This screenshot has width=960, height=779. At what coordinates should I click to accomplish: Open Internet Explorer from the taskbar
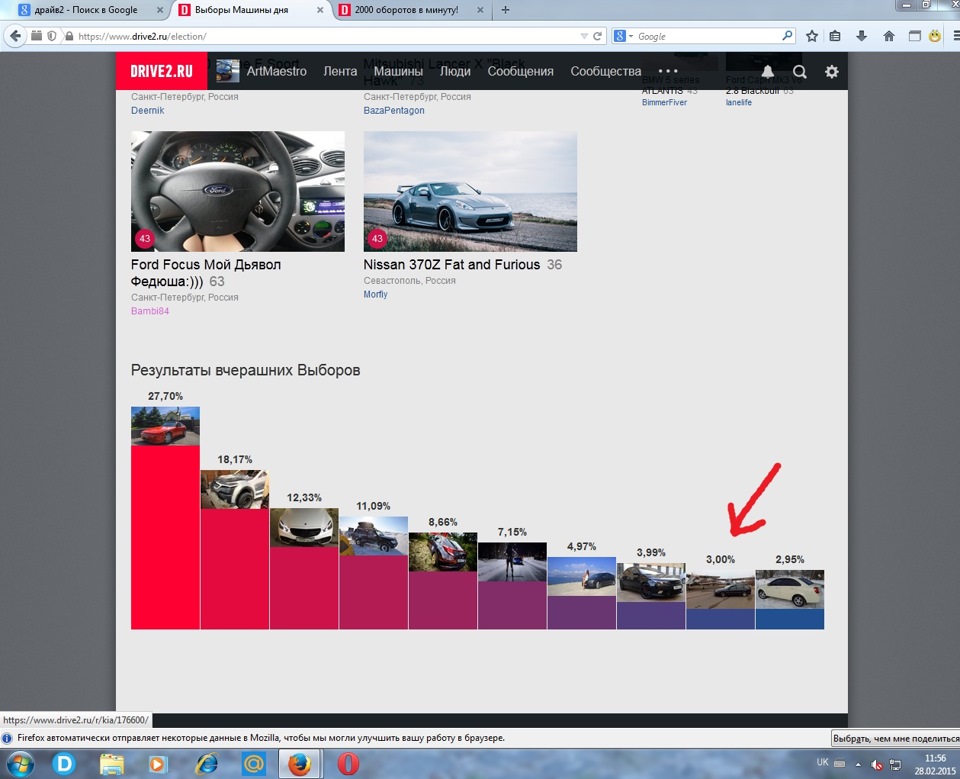tap(206, 764)
